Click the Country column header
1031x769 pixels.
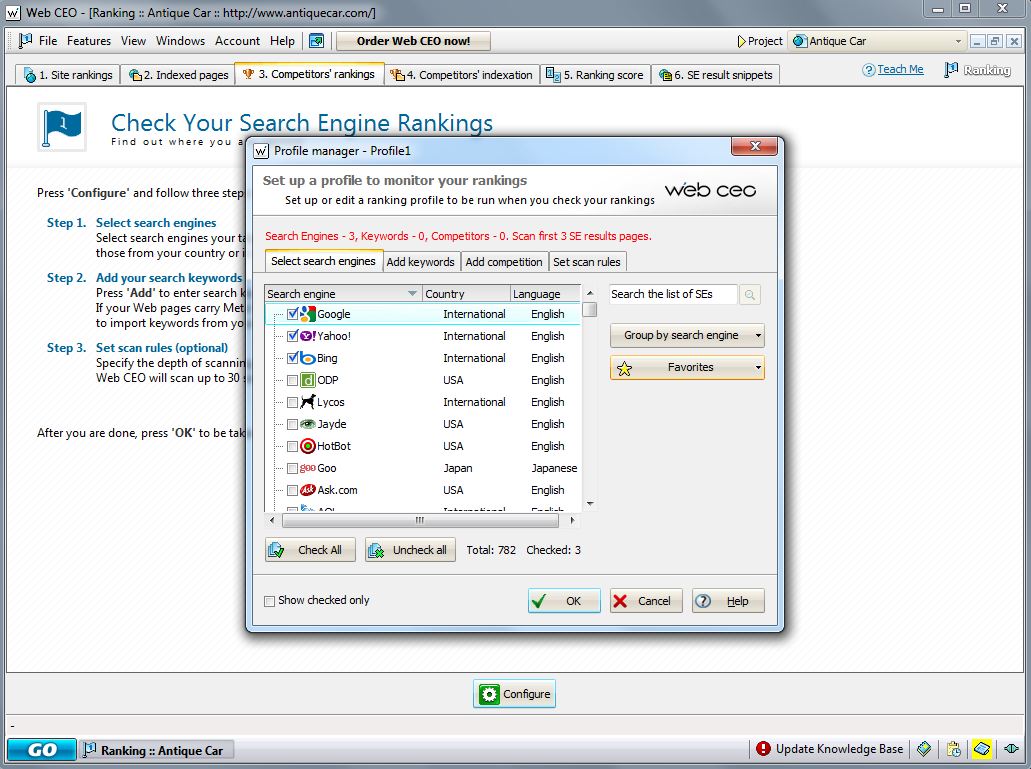tap(466, 293)
